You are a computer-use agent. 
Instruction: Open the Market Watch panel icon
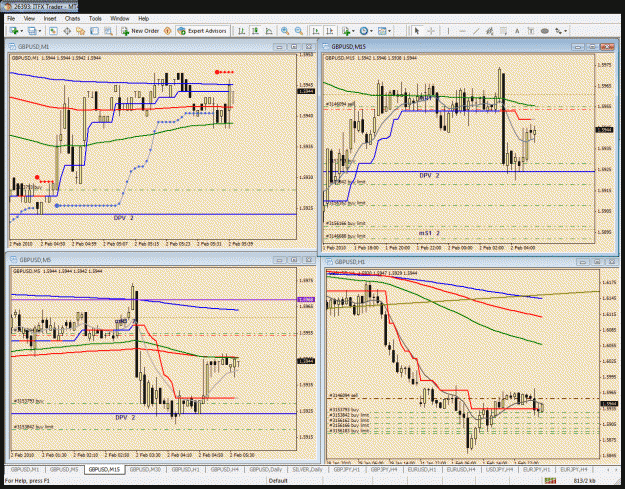tap(53, 31)
